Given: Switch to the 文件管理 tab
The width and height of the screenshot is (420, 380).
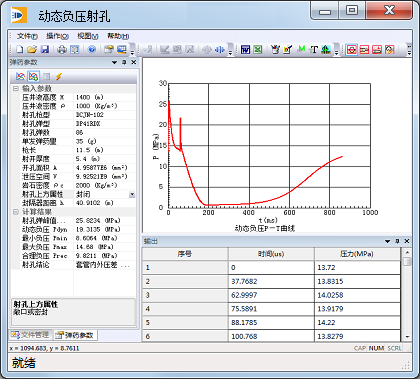Looking at the screenshot, I should click(x=31, y=335).
